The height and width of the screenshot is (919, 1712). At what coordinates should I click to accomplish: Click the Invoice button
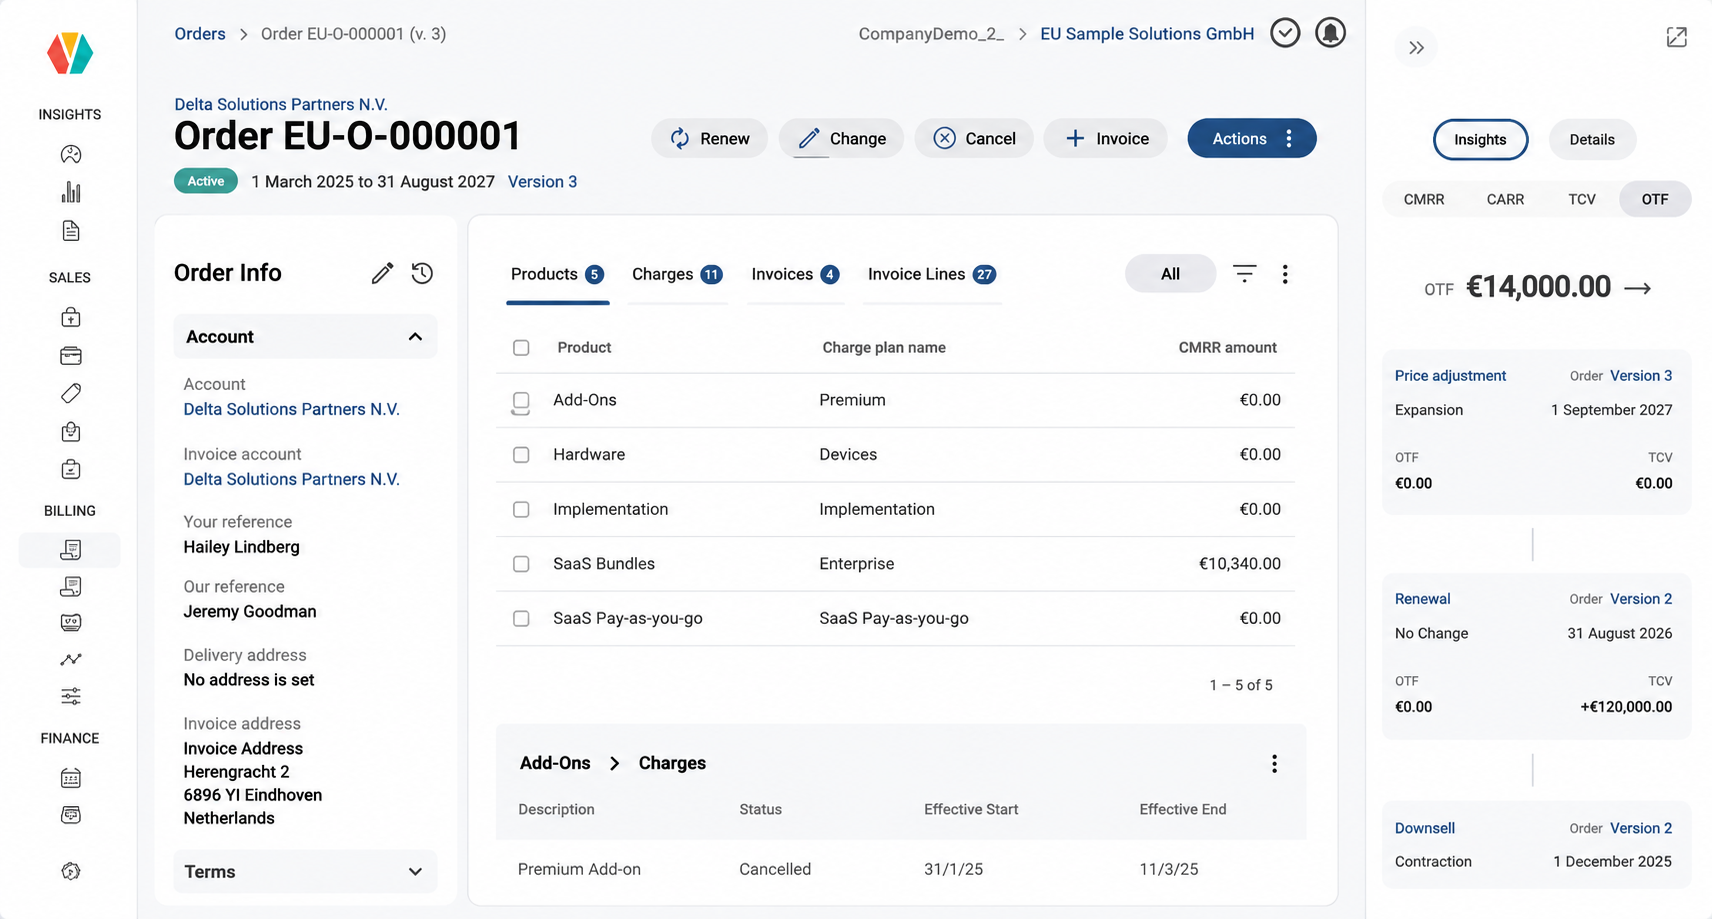1106,138
